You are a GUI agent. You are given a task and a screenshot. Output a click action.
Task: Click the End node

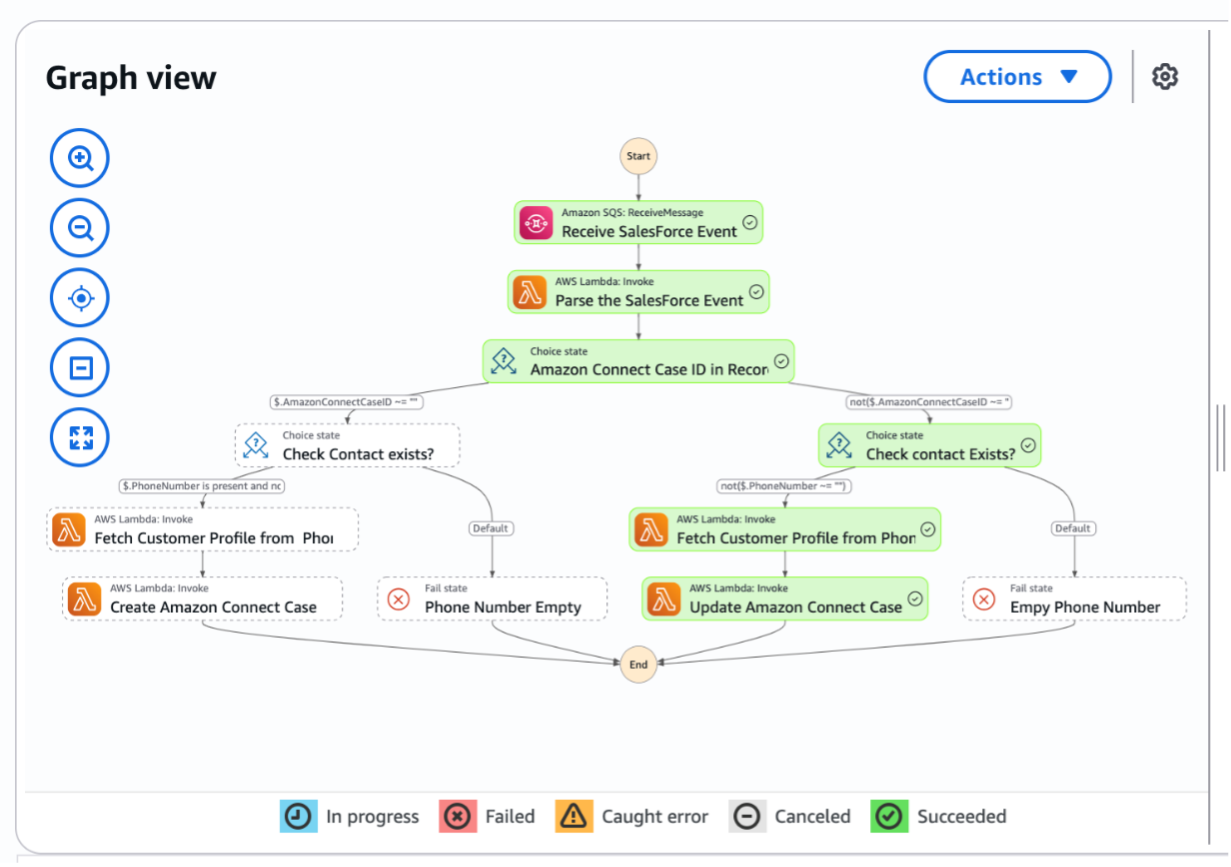pos(638,664)
